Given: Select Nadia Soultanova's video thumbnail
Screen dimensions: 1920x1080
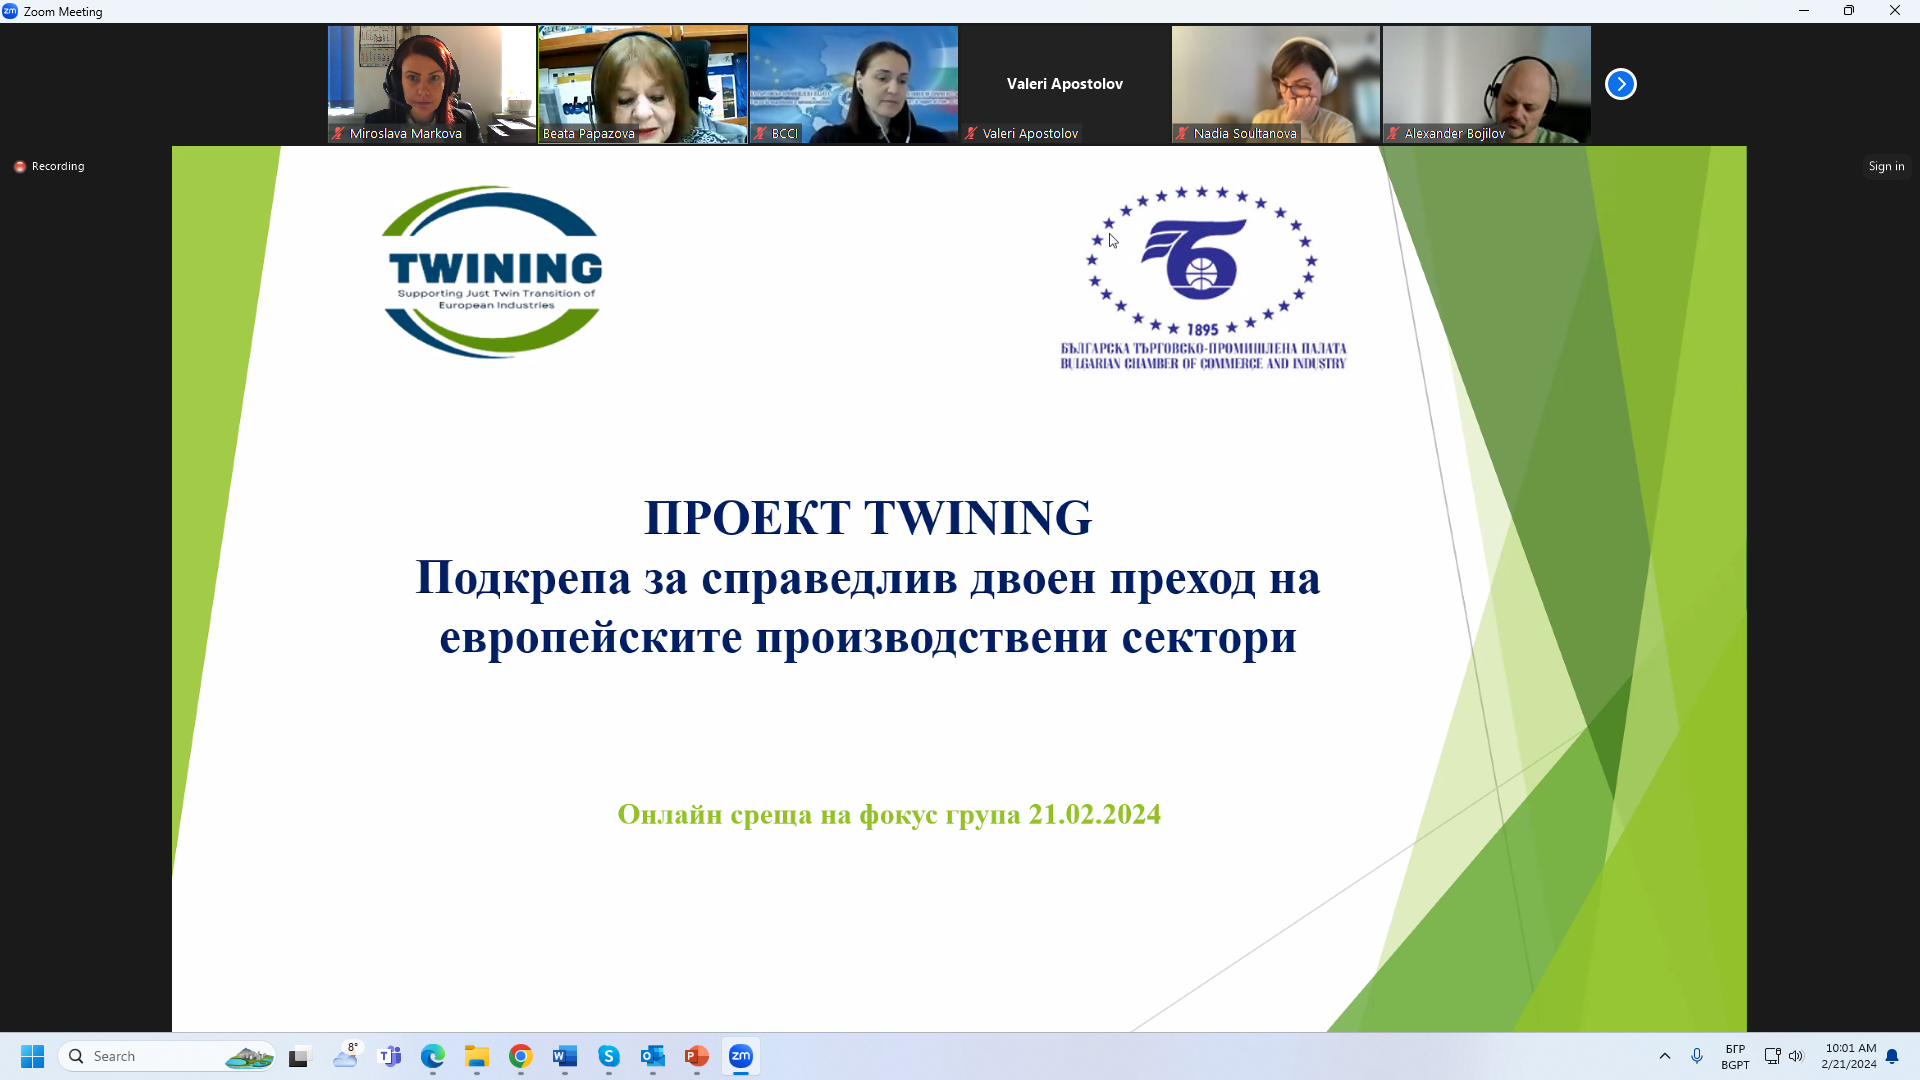Looking at the screenshot, I should (1276, 84).
